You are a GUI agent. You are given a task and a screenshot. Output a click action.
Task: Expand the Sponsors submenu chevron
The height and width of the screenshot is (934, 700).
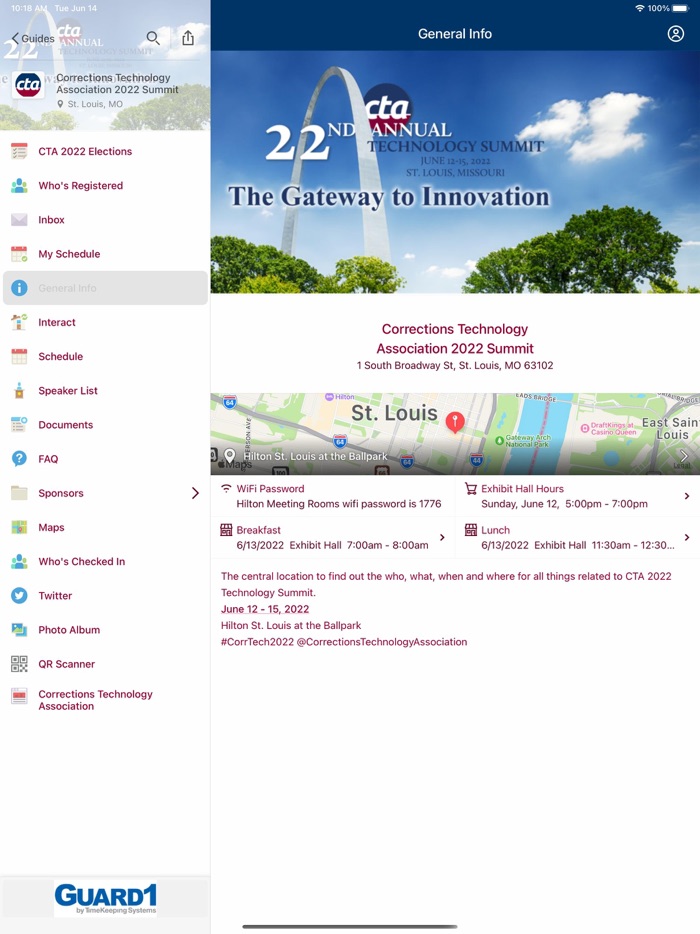coord(195,493)
